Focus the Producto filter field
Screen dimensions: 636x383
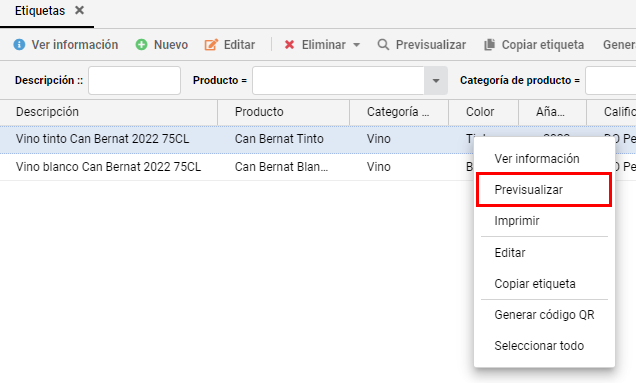coord(338,81)
